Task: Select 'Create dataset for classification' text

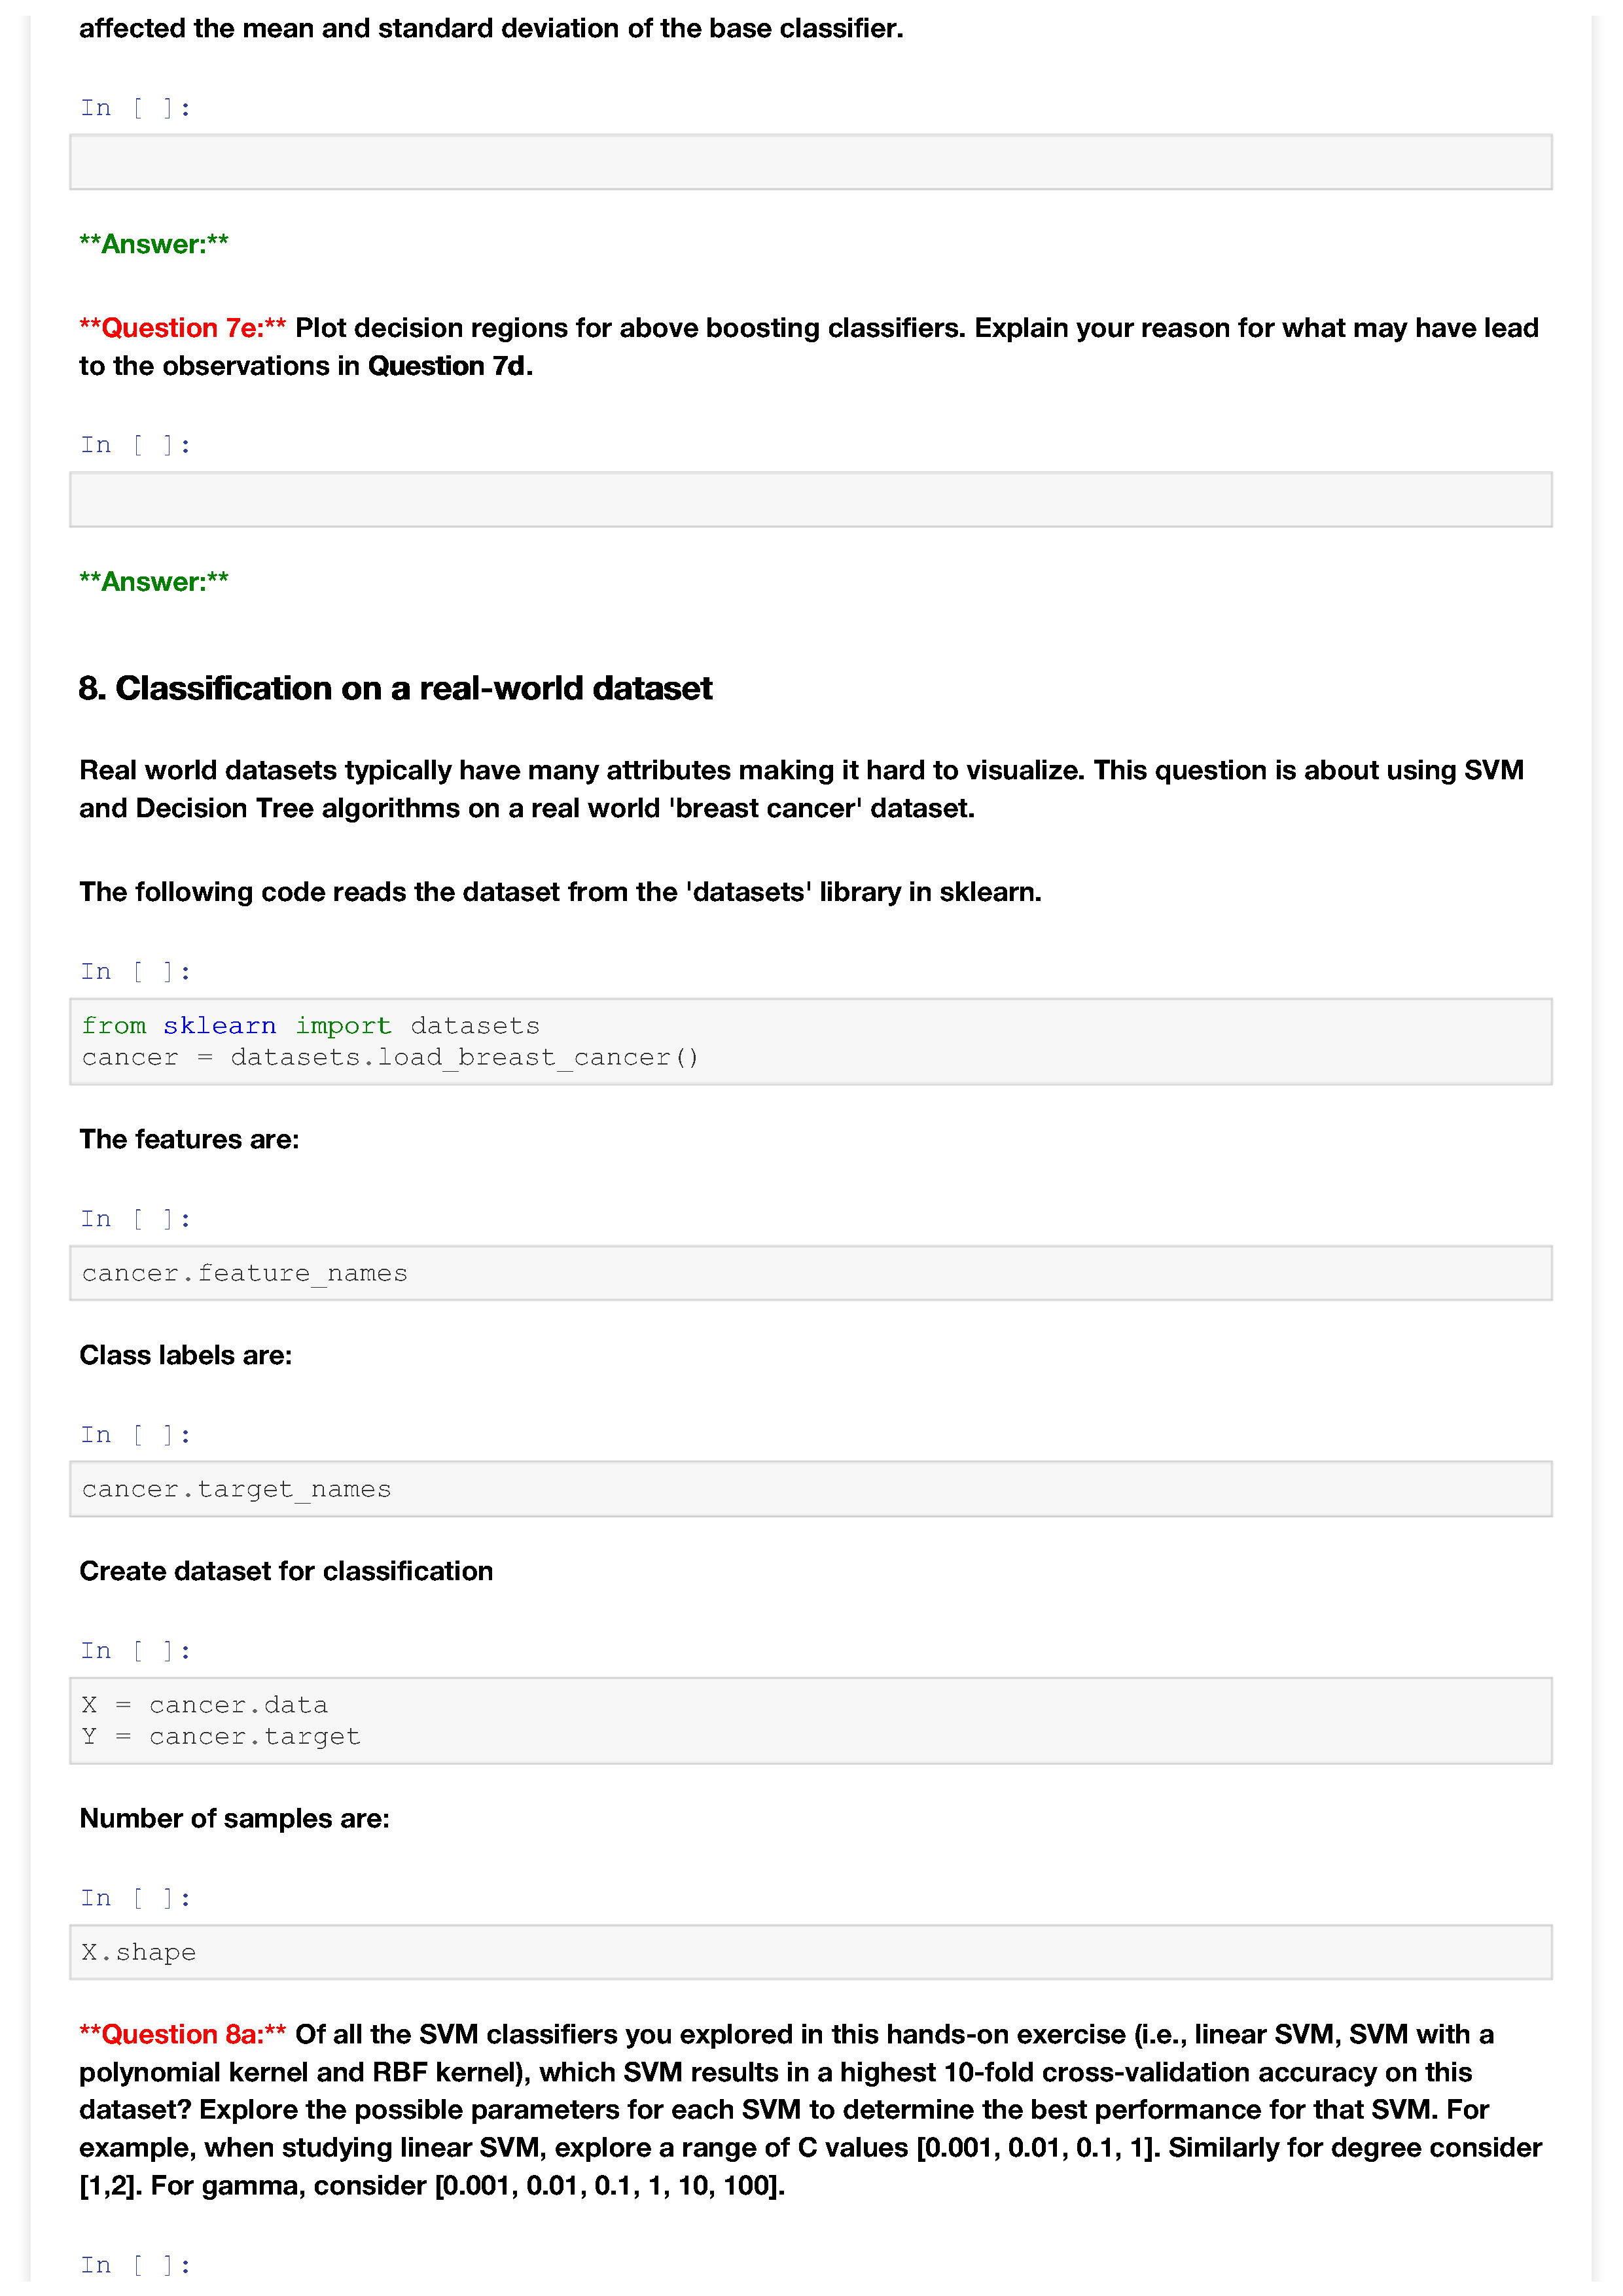Action: click(x=286, y=1570)
